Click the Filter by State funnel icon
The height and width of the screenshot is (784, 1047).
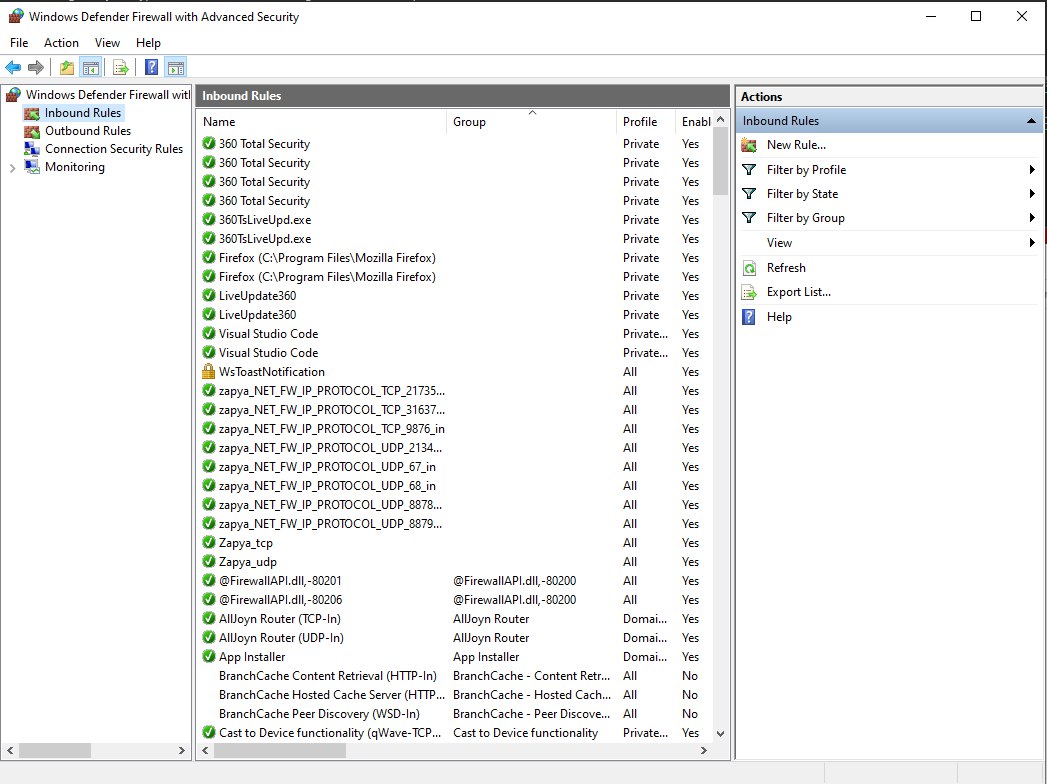pos(749,194)
